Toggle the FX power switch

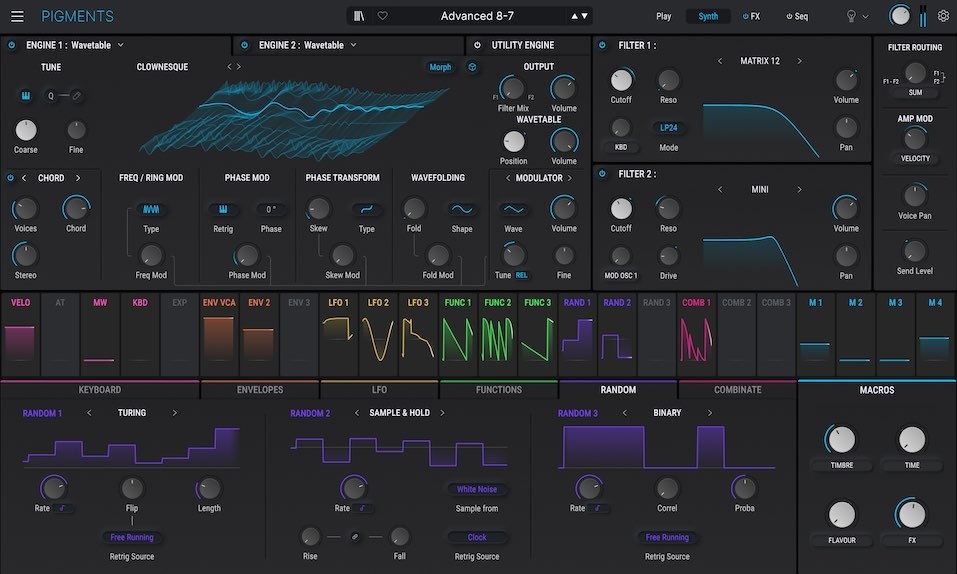pyautogui.click(x=745, y=16)
